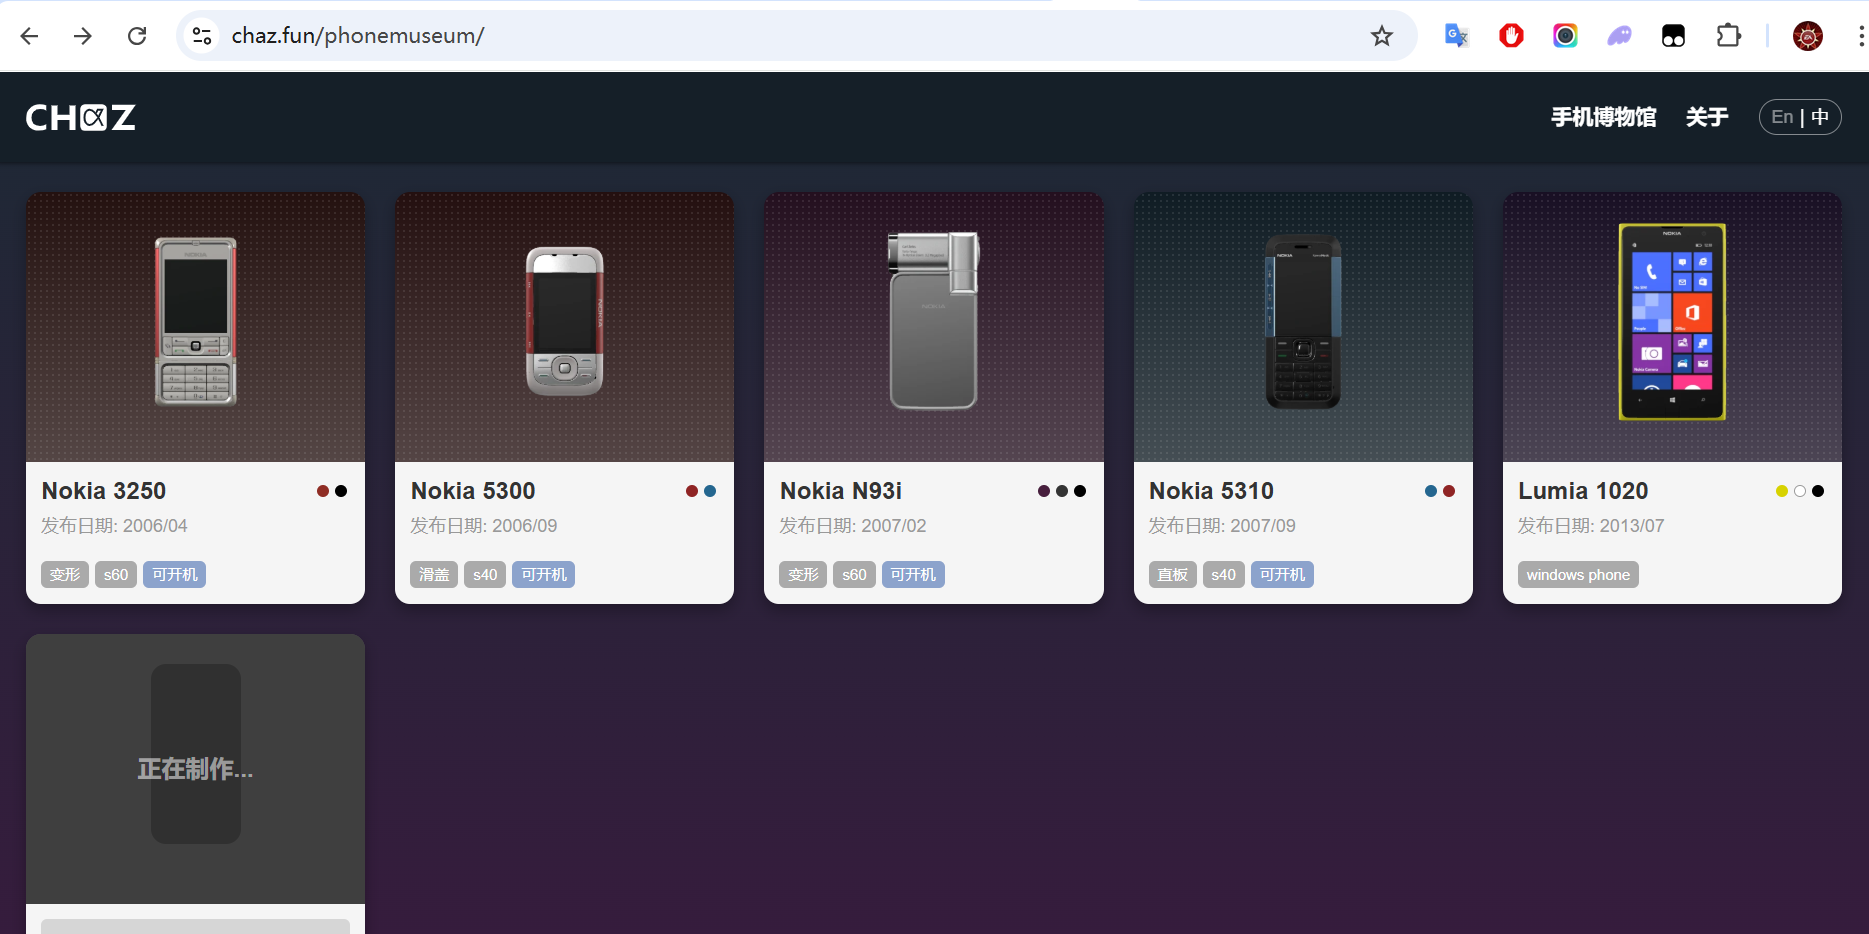This screenshot has height=934, width=1869.
Task: Select purple color dot for Nokia N93i
Action: [x=1044, y=491]
